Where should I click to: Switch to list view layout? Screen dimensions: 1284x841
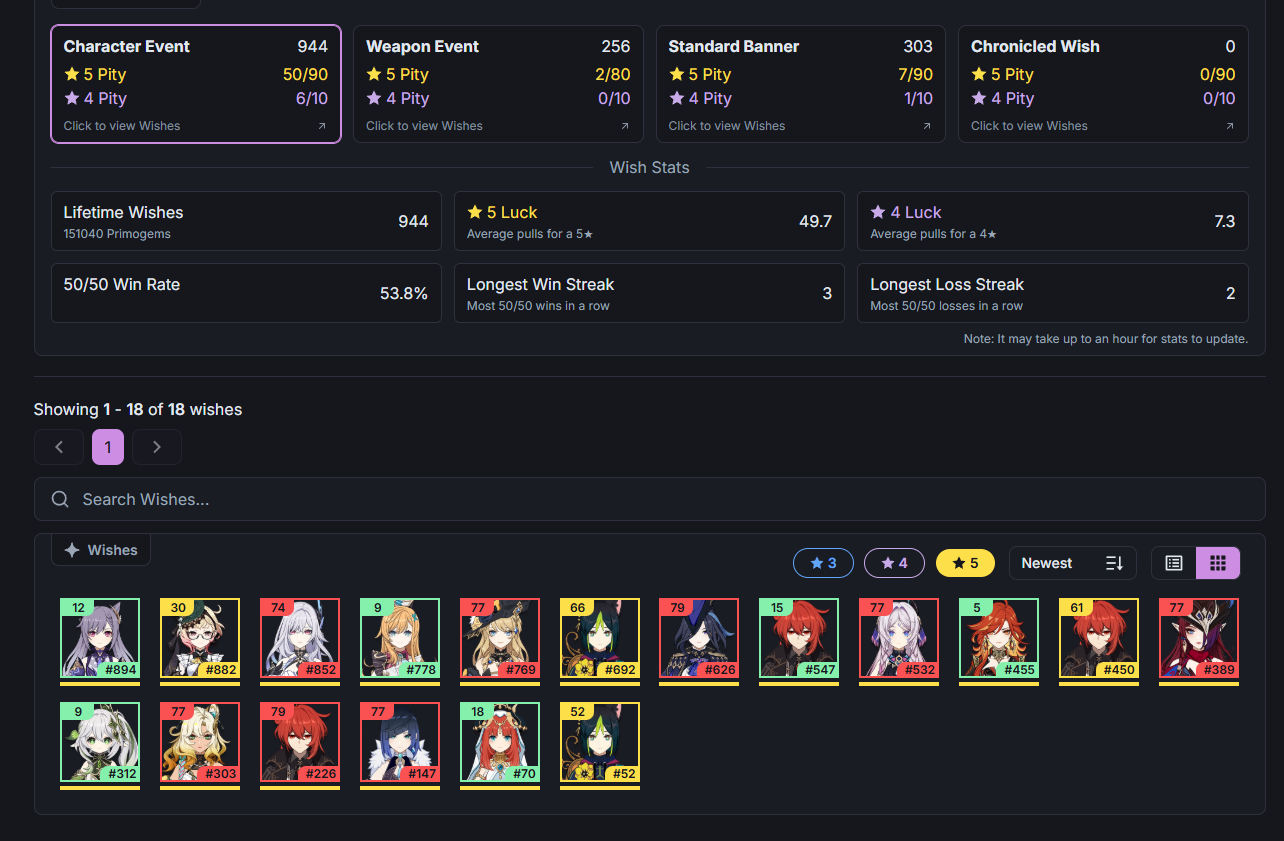pyautogui.click(x=1174, y=563)
